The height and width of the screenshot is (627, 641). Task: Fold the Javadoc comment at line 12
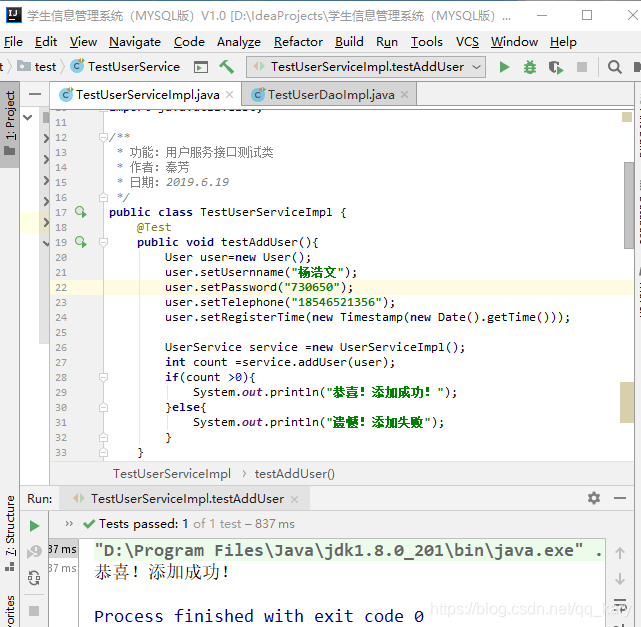click(x=103, y=137)
